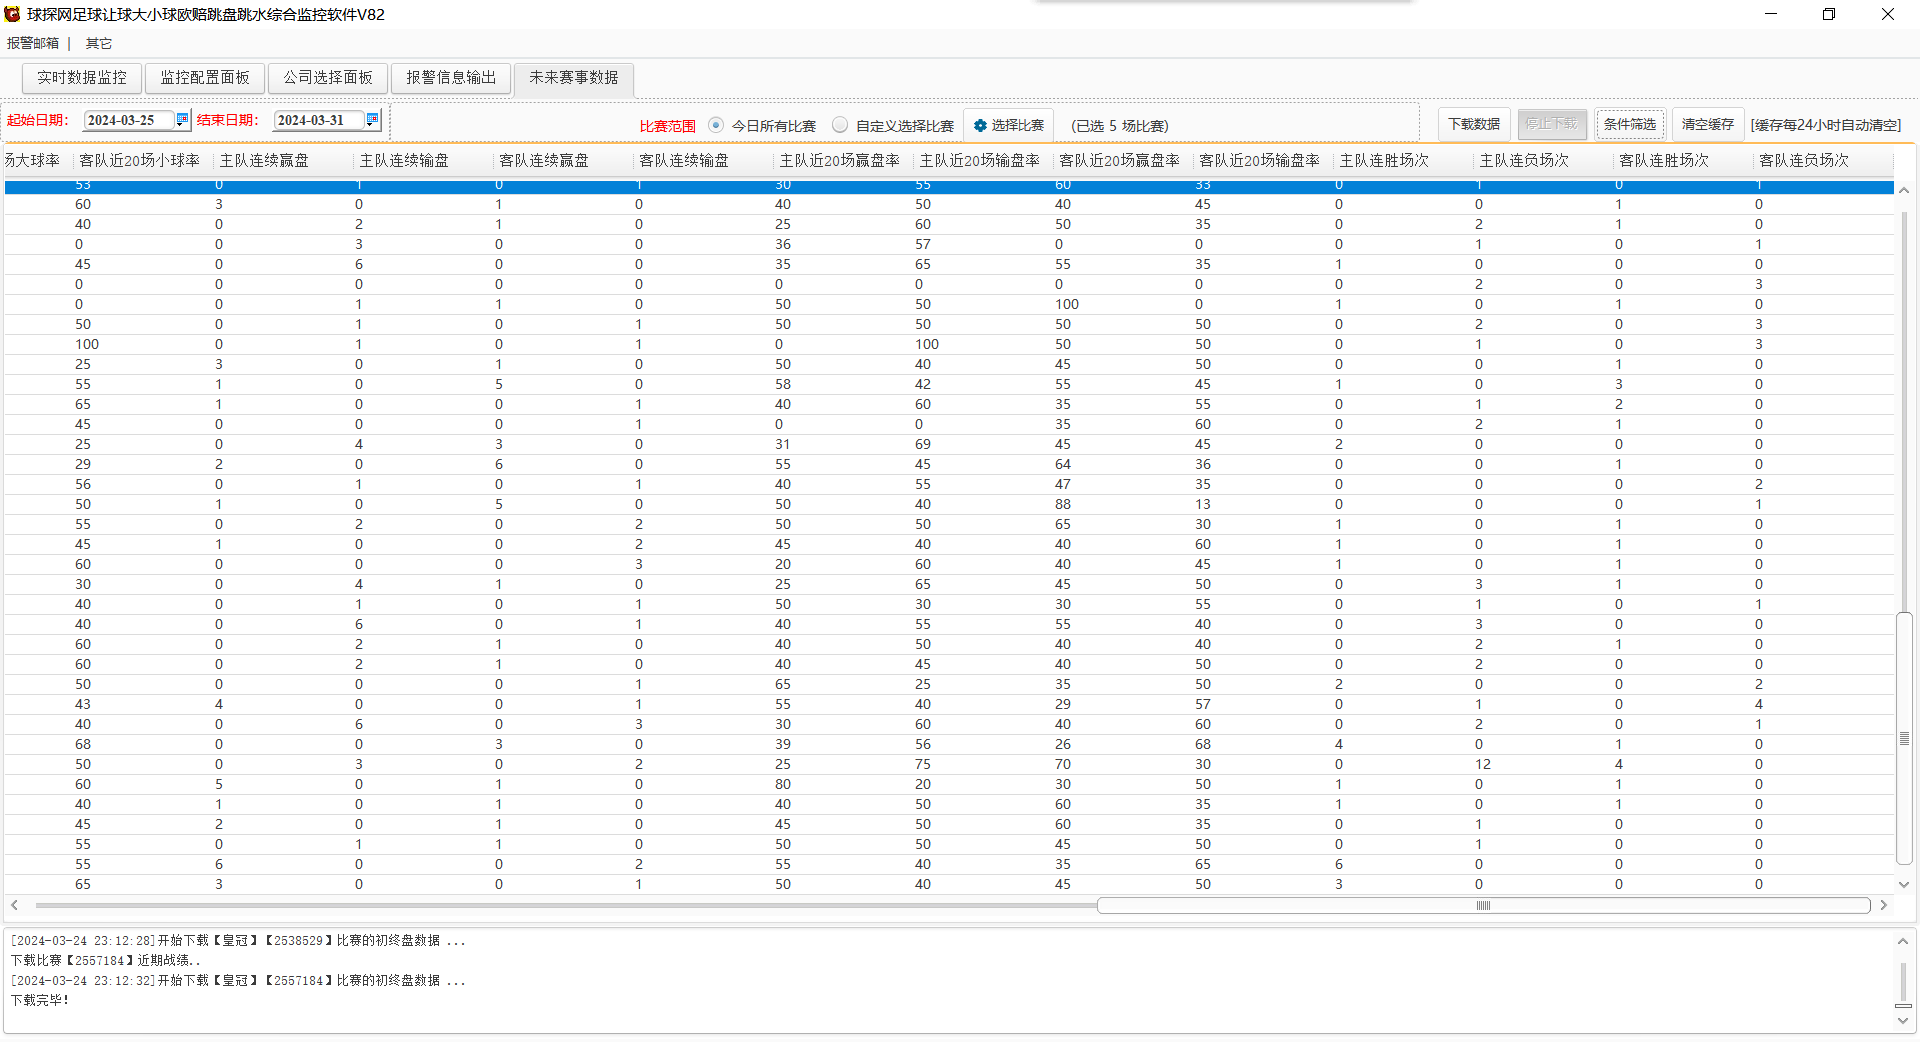The height and width of the screenshot is (1042, 1920).
Task: Click log line 下载比赛【2557184】近期战绩
Action: click(106, 960)
